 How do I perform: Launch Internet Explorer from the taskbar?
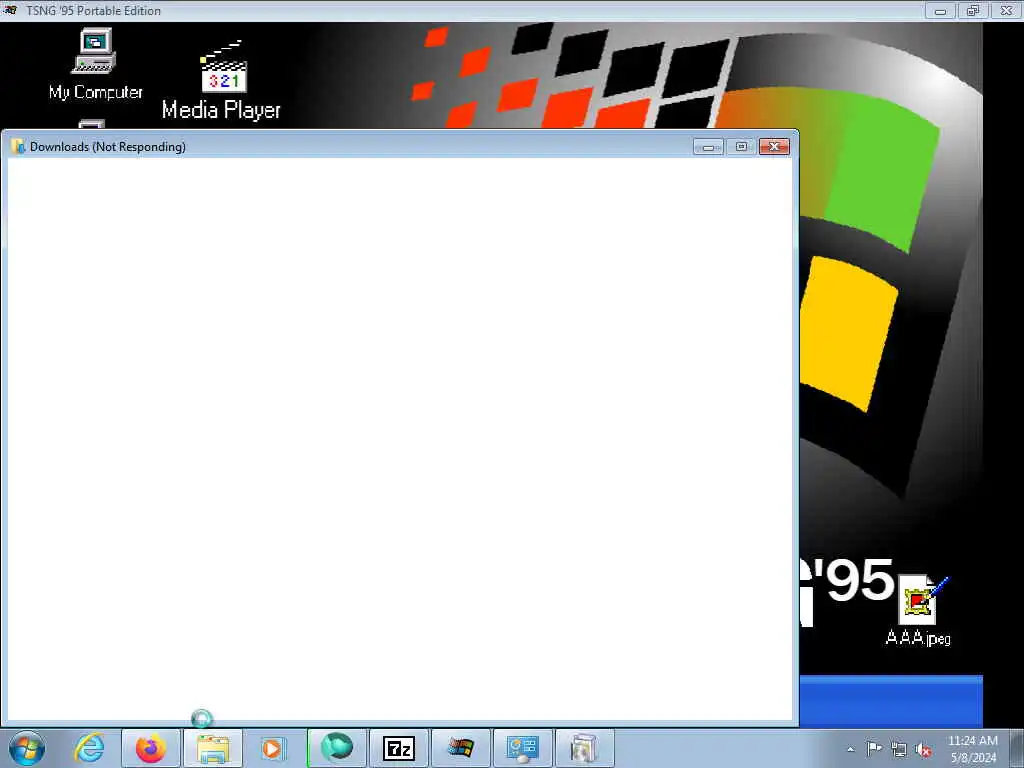[x=88, y=748]
